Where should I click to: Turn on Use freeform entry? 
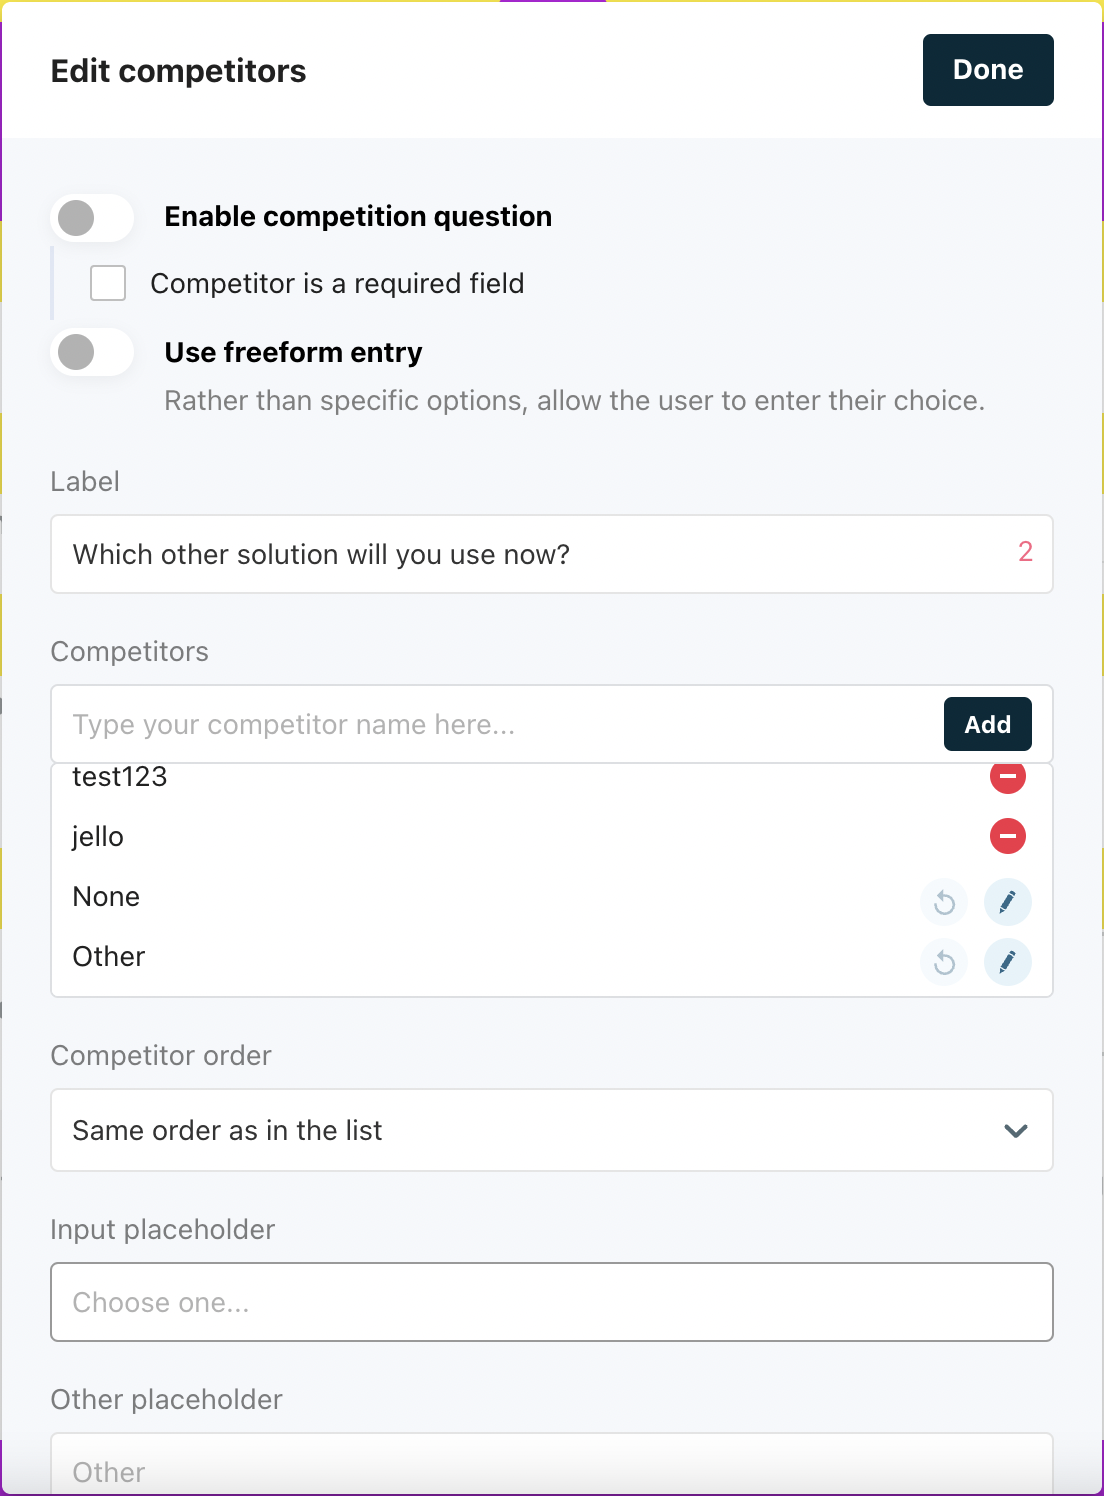coord(93,352)
